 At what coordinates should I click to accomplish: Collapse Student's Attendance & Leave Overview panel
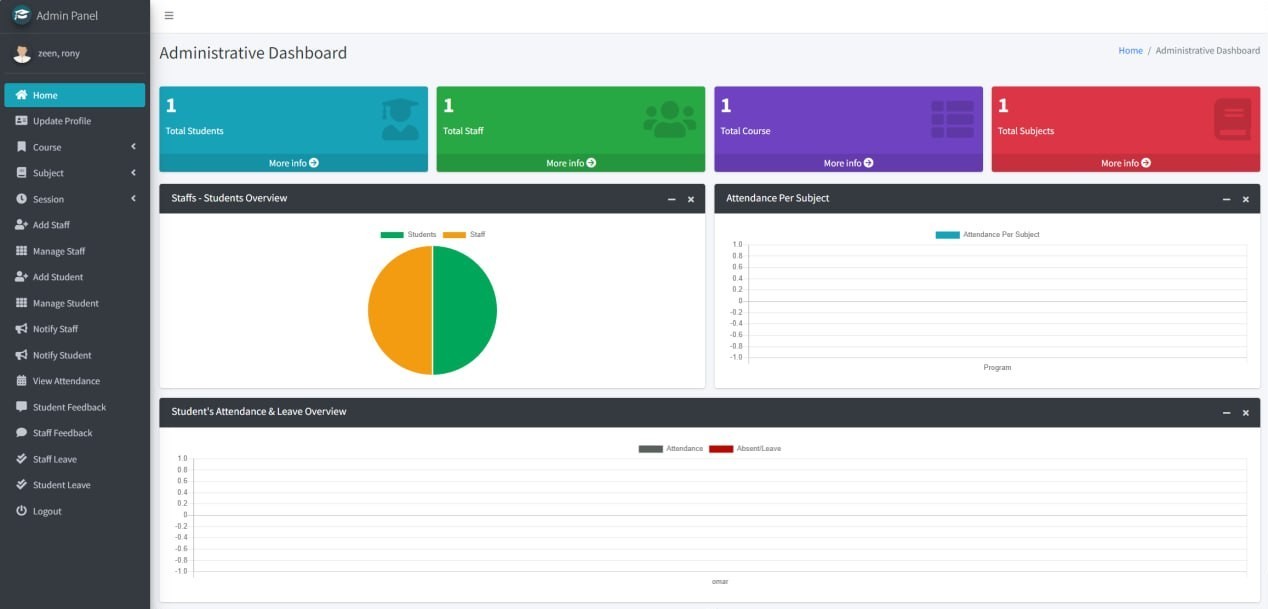tap(1227, 413)
